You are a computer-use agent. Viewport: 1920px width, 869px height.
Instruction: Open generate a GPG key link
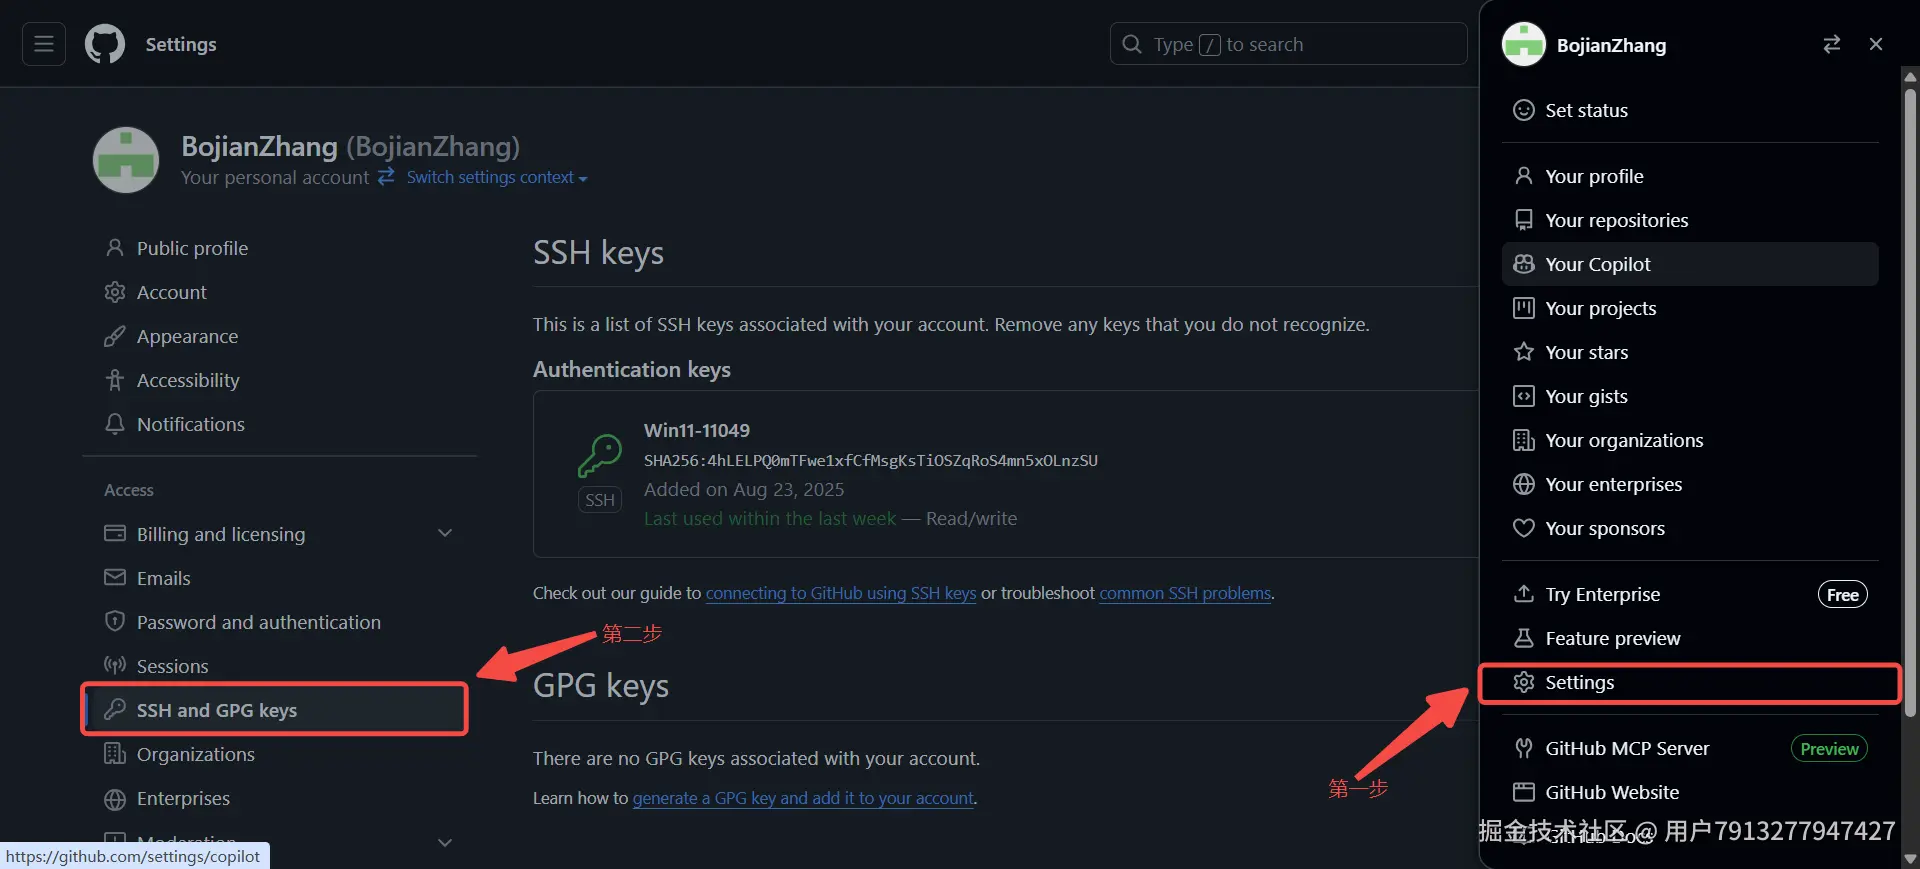804,798
